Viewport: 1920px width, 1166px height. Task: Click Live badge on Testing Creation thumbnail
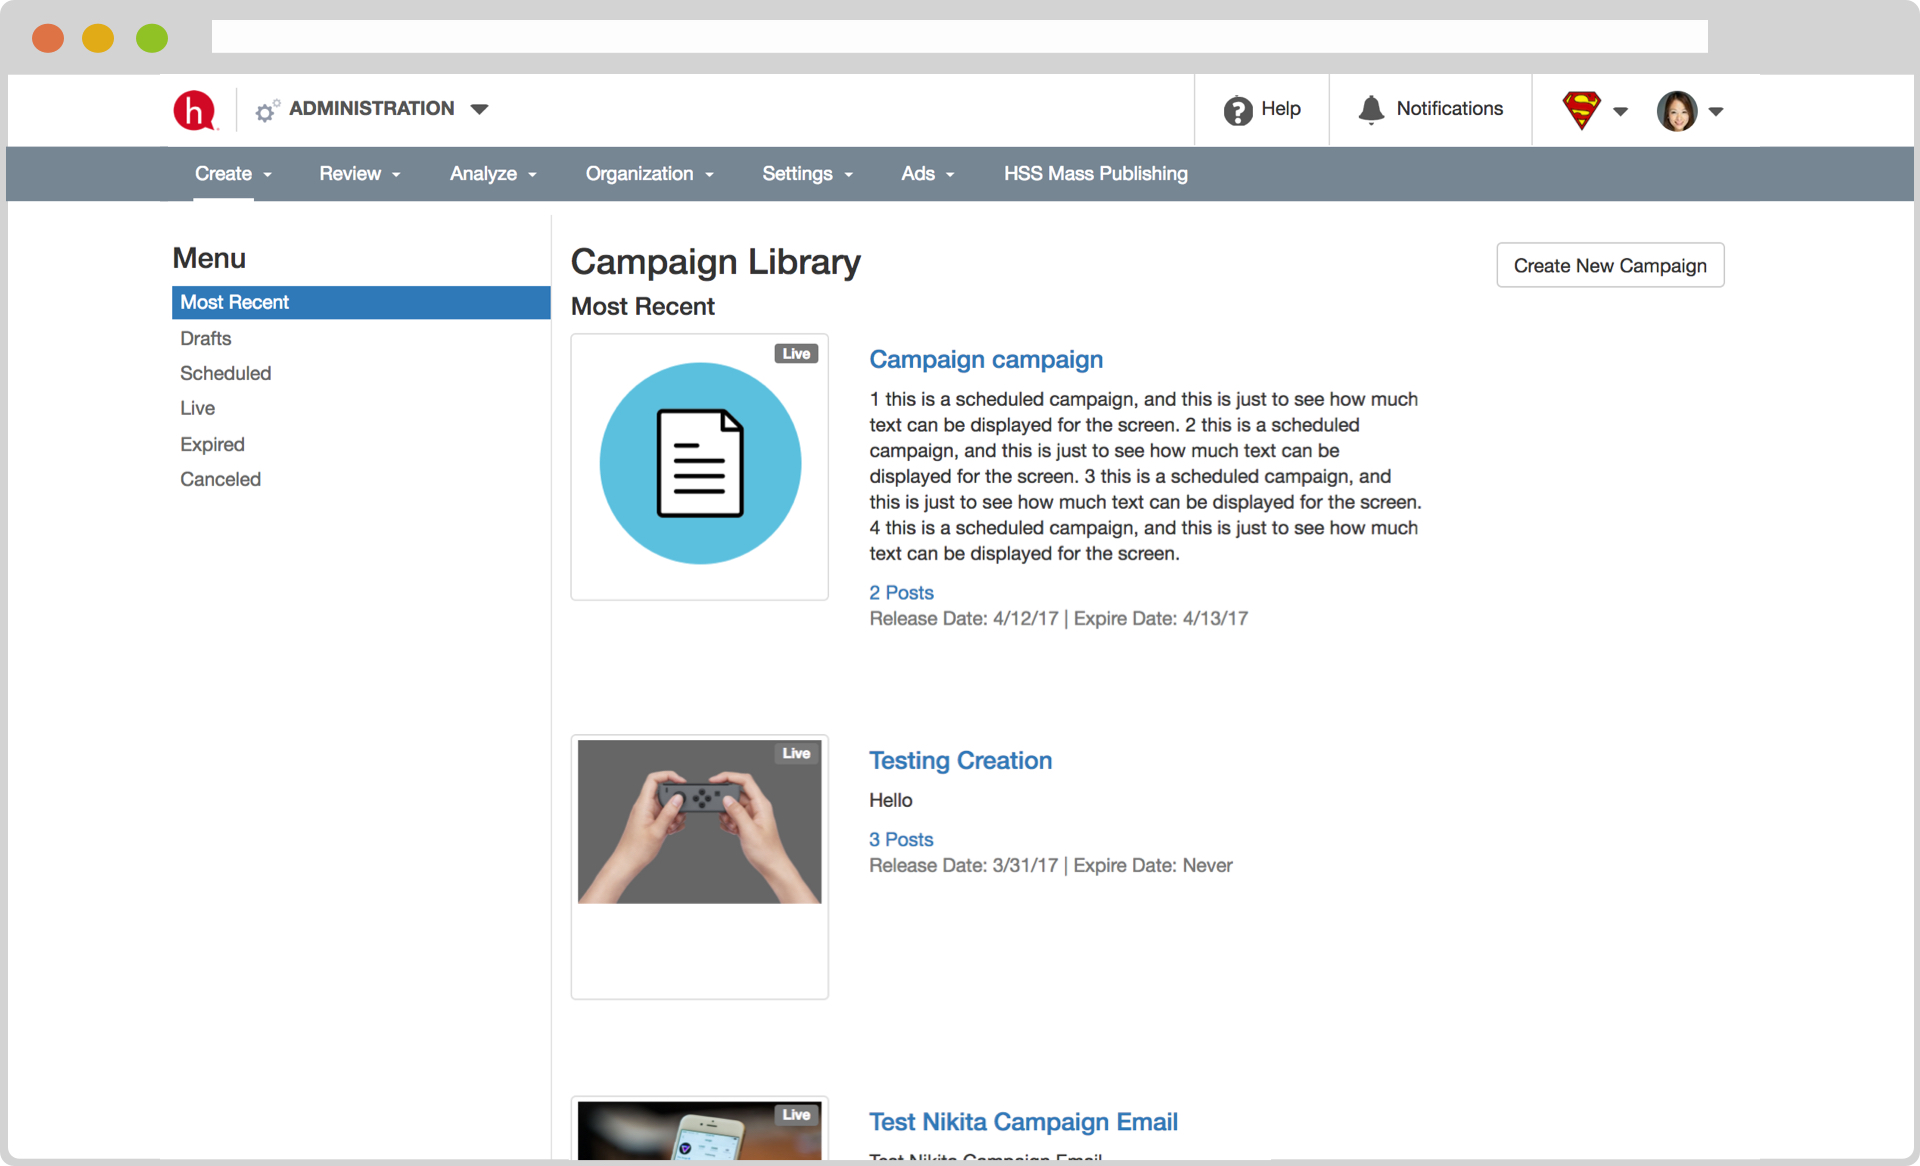coord(796,754)
